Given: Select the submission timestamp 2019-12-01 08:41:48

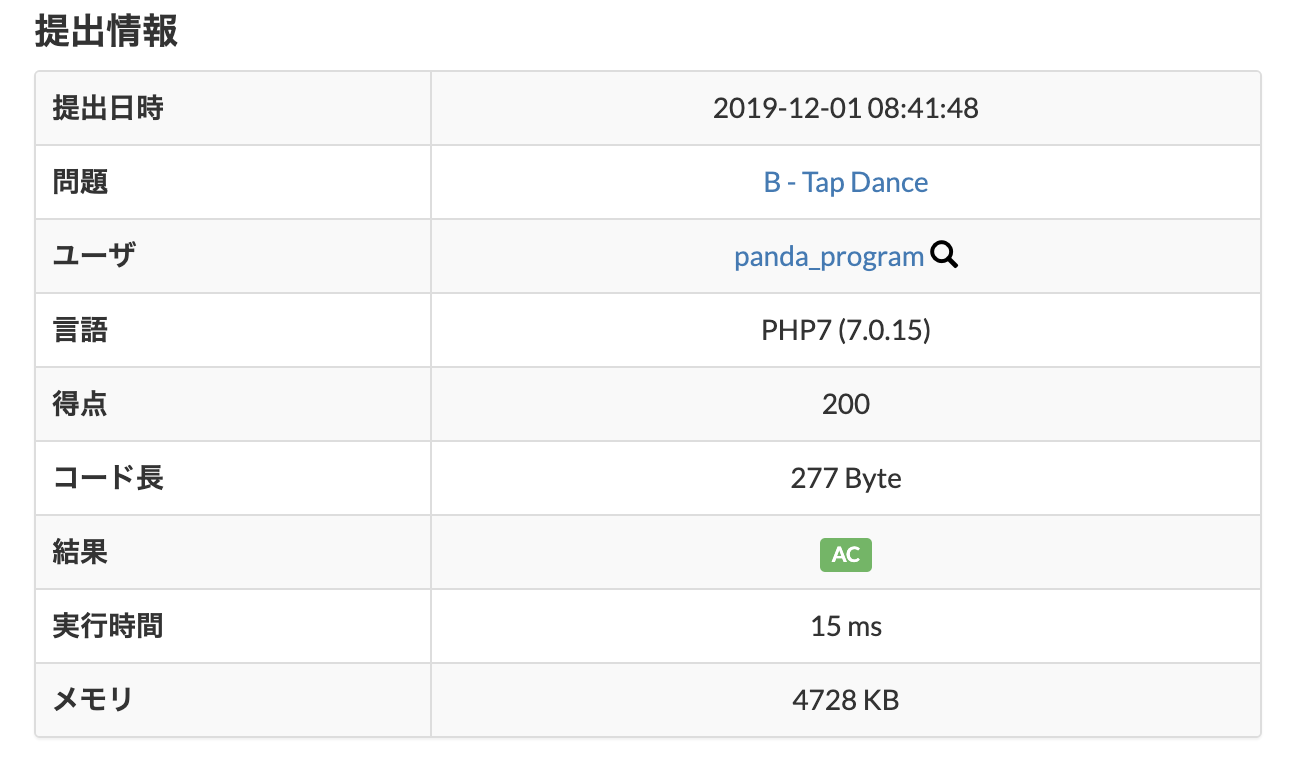Looking at the screenshot, I should click(x=845, y=108).
